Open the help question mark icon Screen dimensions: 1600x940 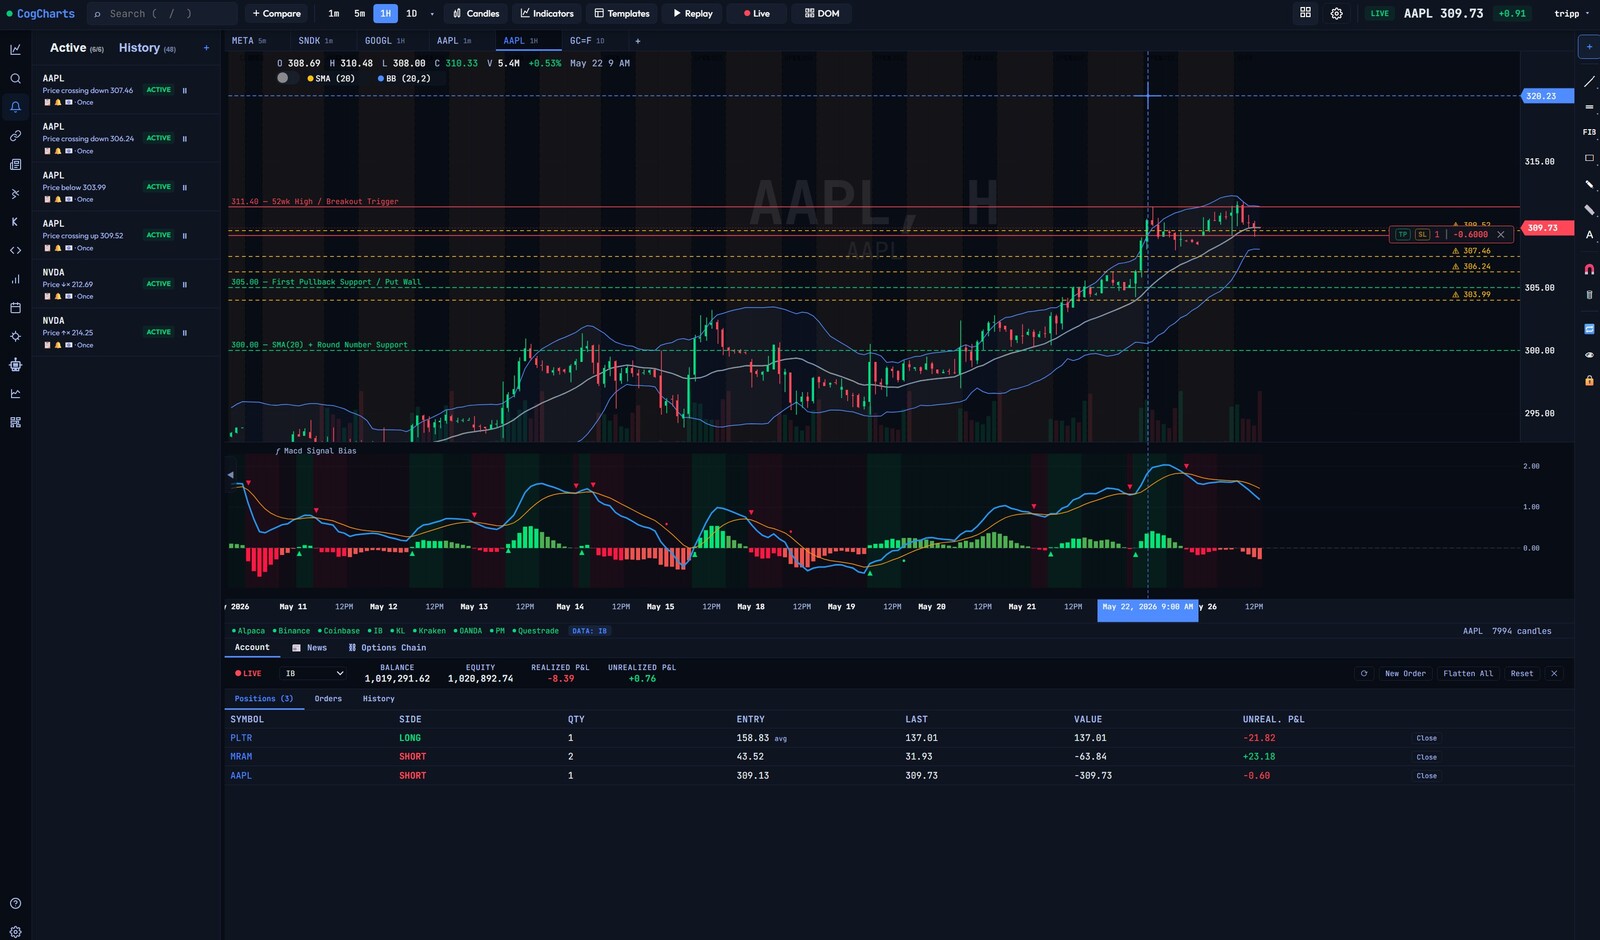click(x=15, y=903)
